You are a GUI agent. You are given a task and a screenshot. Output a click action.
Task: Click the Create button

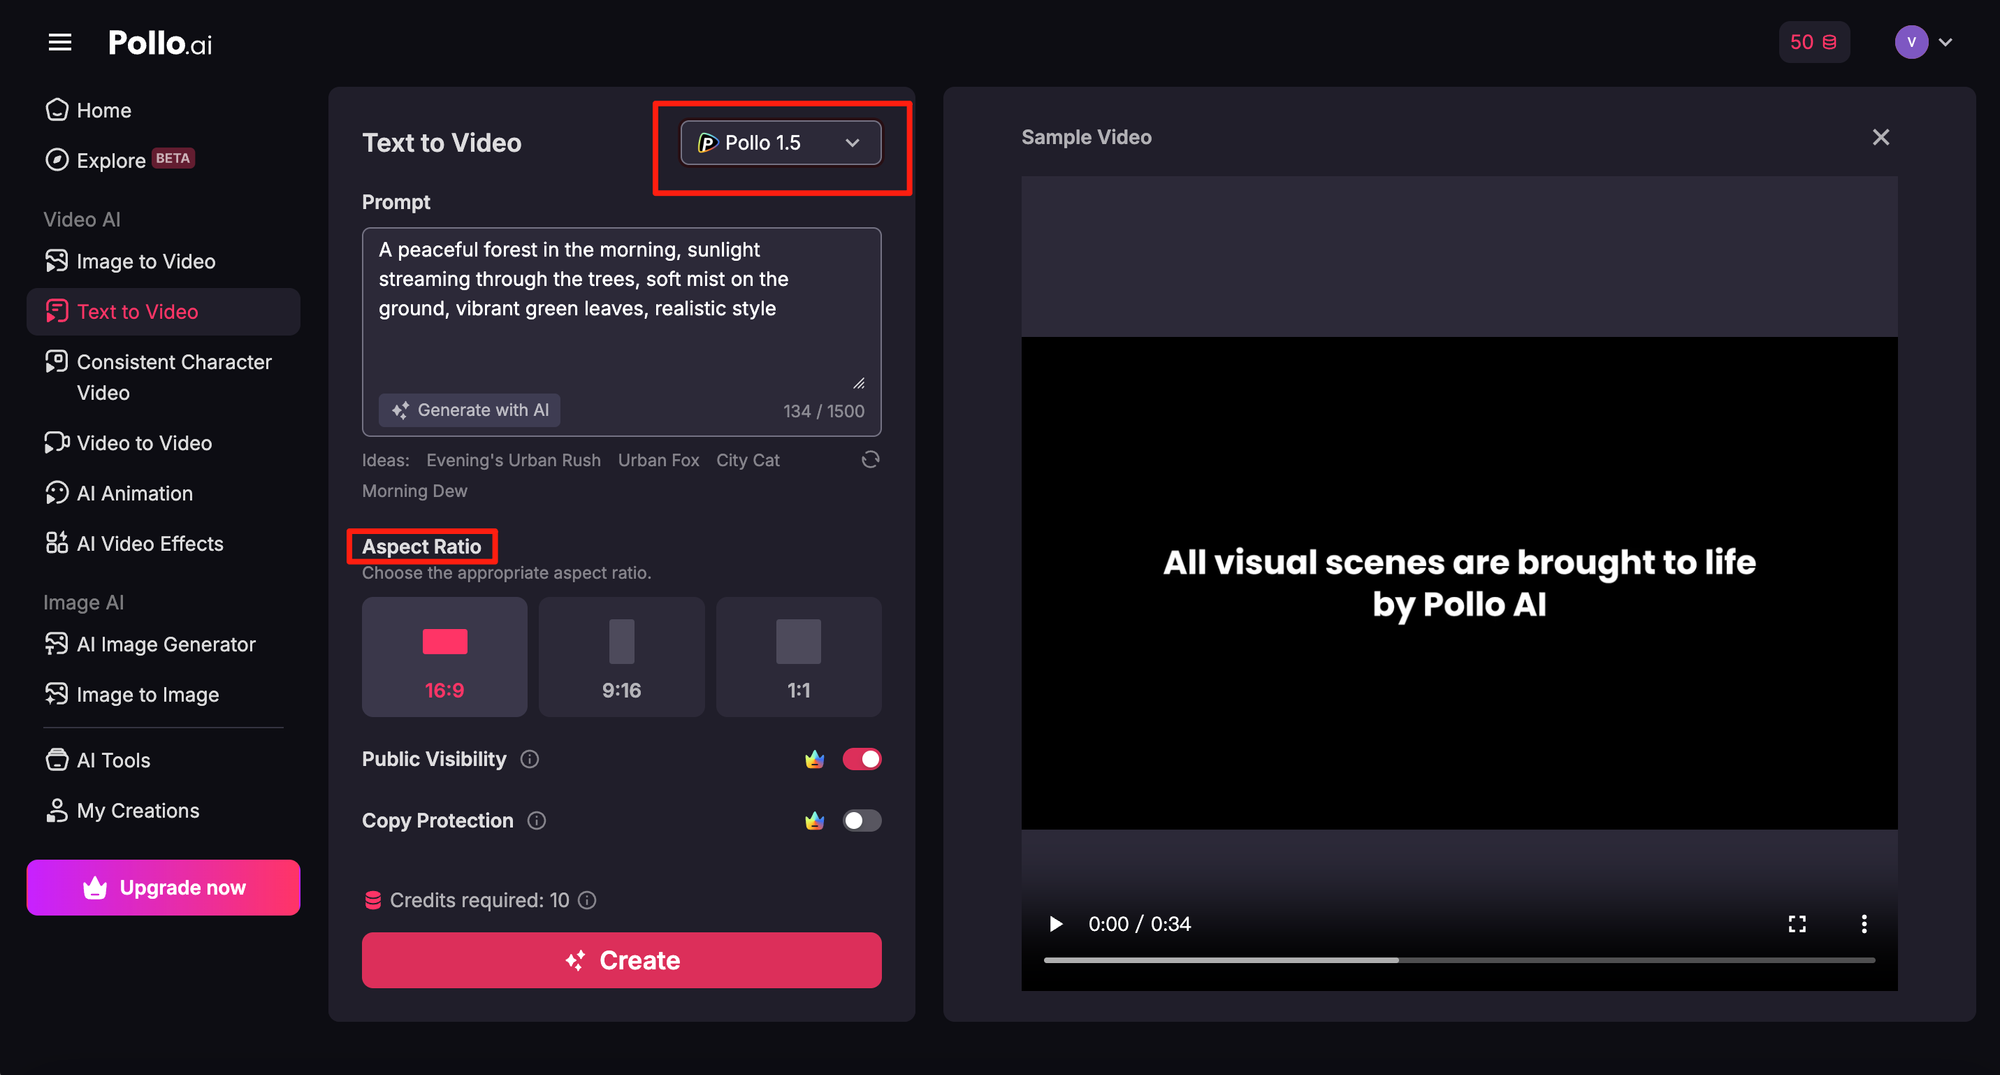pyautogui.click(x=621, y=960)
